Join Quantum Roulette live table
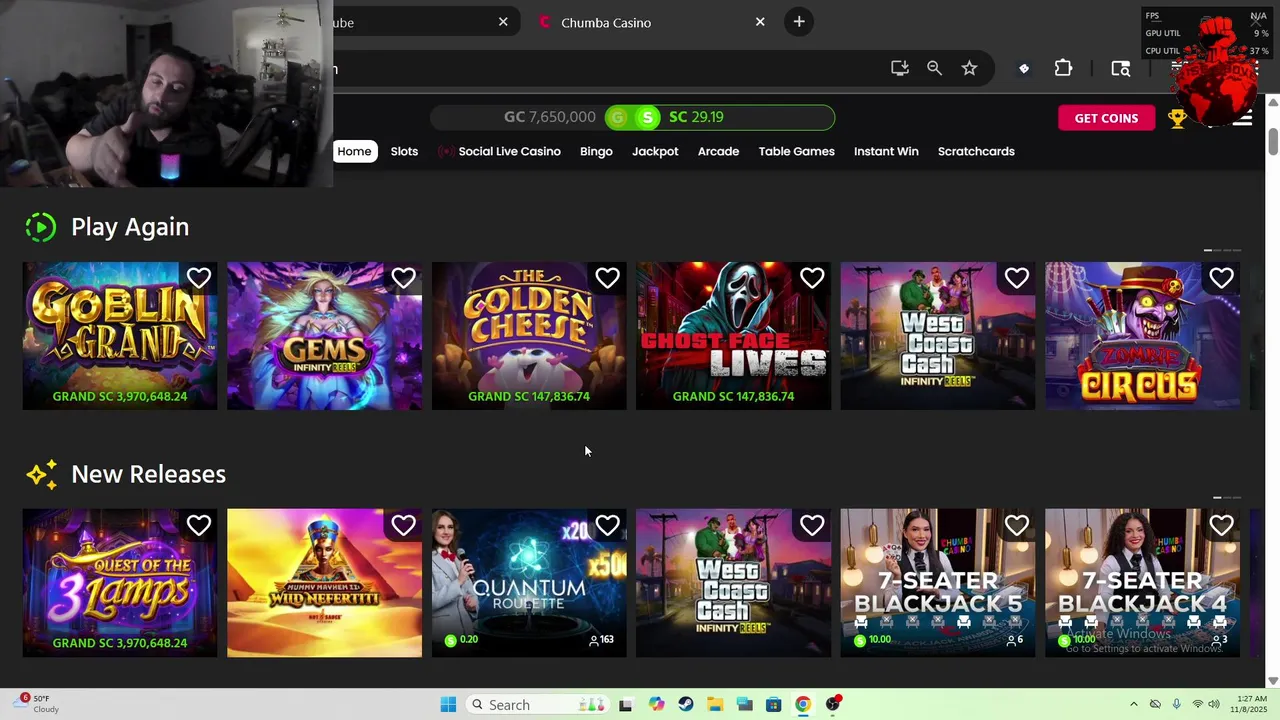Viewport: 1280px width, 720px height. click(x=529, y=583)
